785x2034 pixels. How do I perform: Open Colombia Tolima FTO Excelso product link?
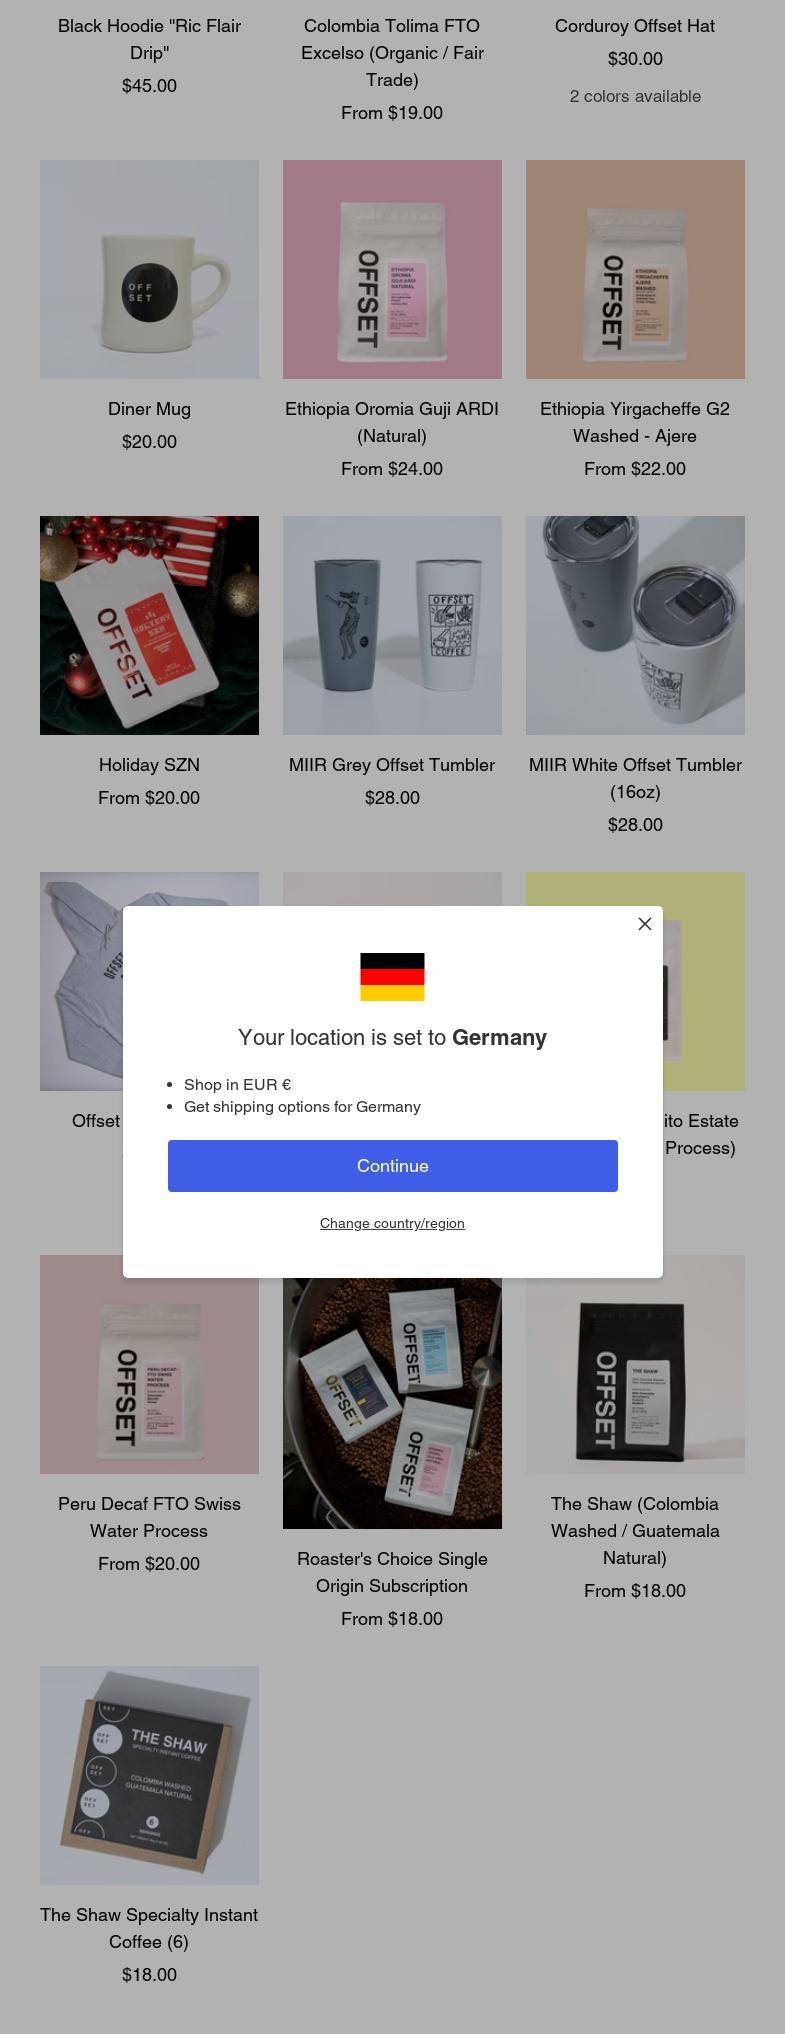pos(392,53)
